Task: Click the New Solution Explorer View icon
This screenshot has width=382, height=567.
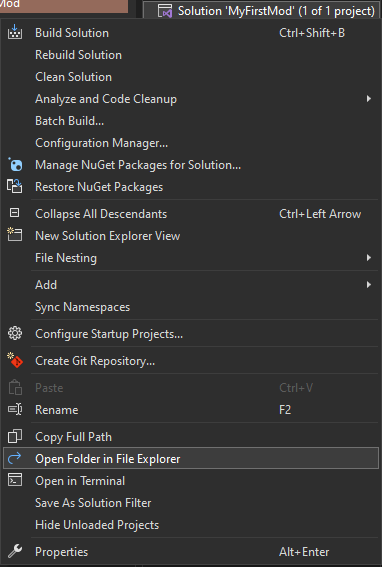Action: pyautogui.click(x=15, y=235)
